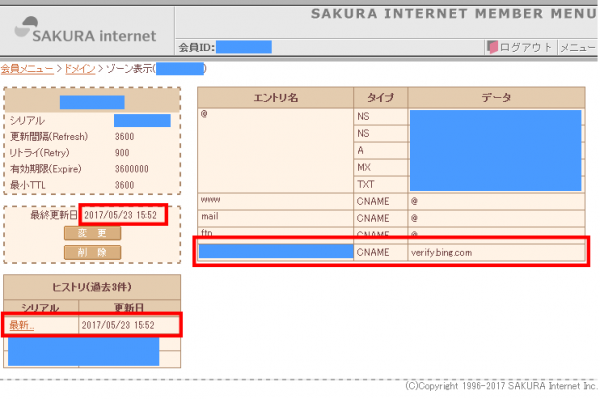The height and width of the screenshot is (399, 600).
Task: Select the www entry name cell
Action: coord(276,201)
